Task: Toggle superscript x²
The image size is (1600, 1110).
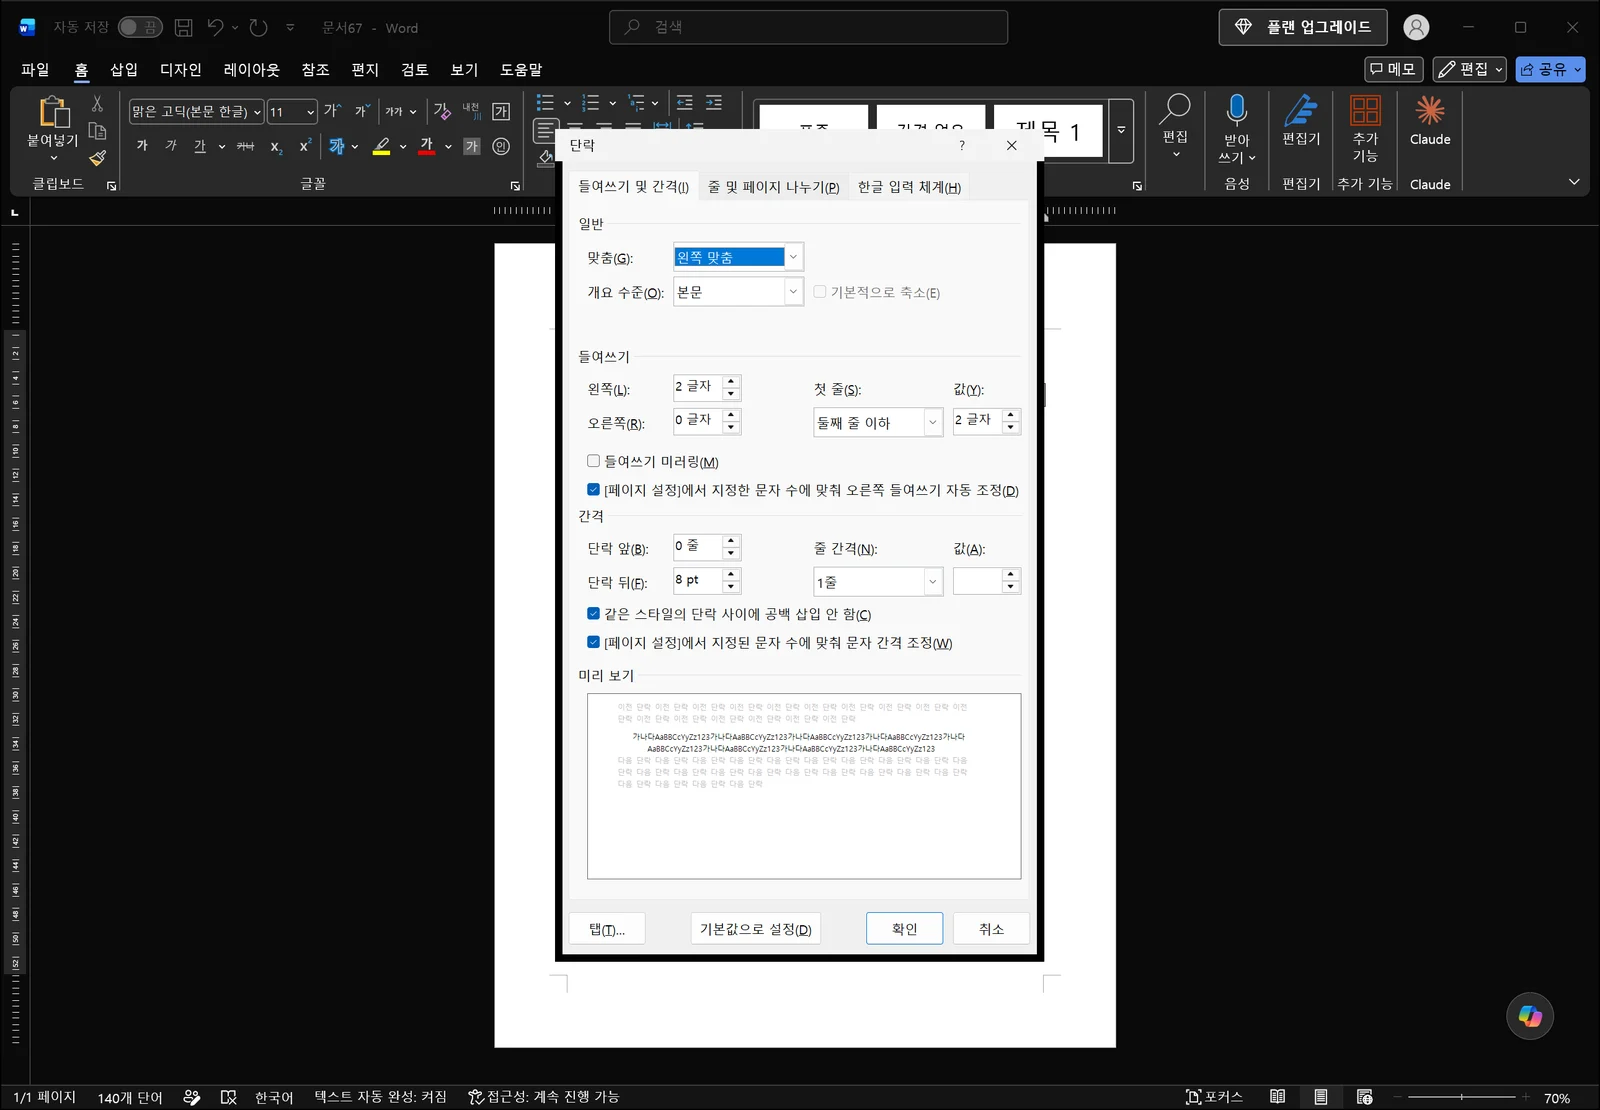Action: [x=305, y=146]
